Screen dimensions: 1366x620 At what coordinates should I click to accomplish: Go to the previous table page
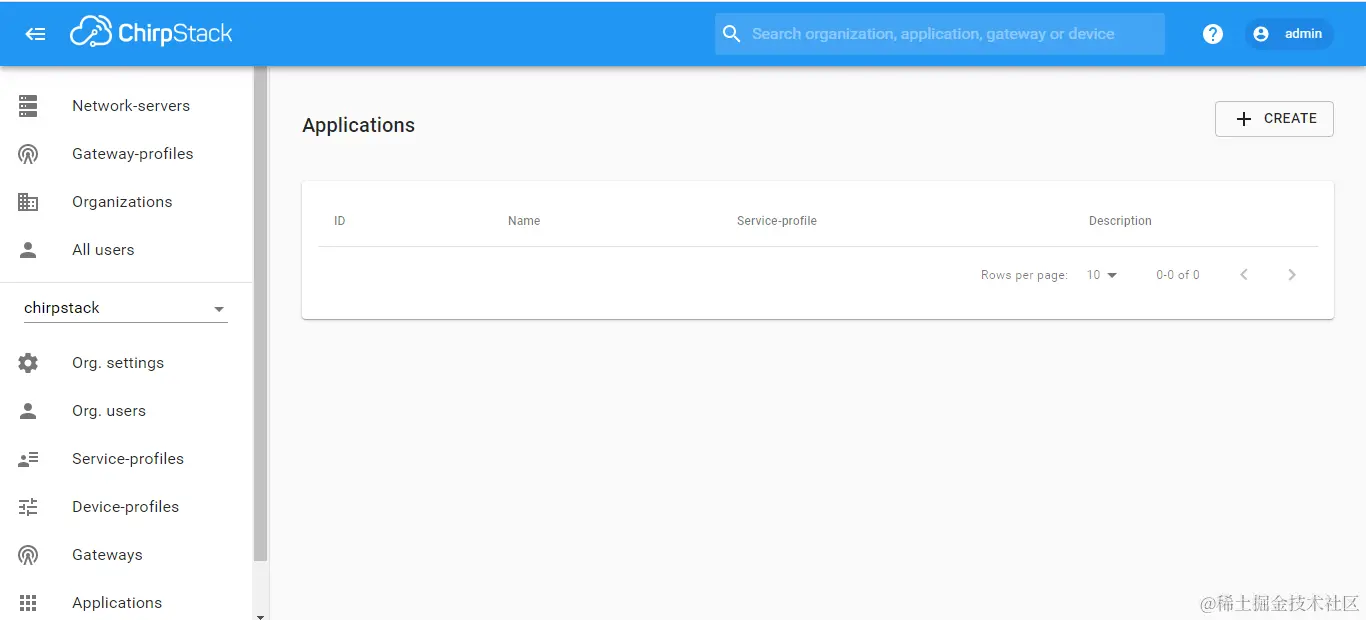pyautogui.click(x=1244, y=275)
